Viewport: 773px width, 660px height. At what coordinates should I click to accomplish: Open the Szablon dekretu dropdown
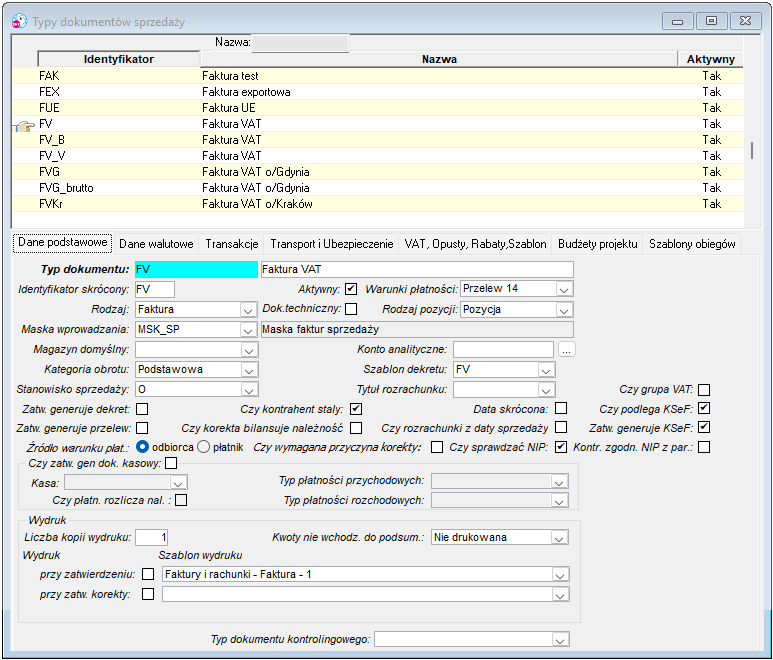(x=546, y=371)
